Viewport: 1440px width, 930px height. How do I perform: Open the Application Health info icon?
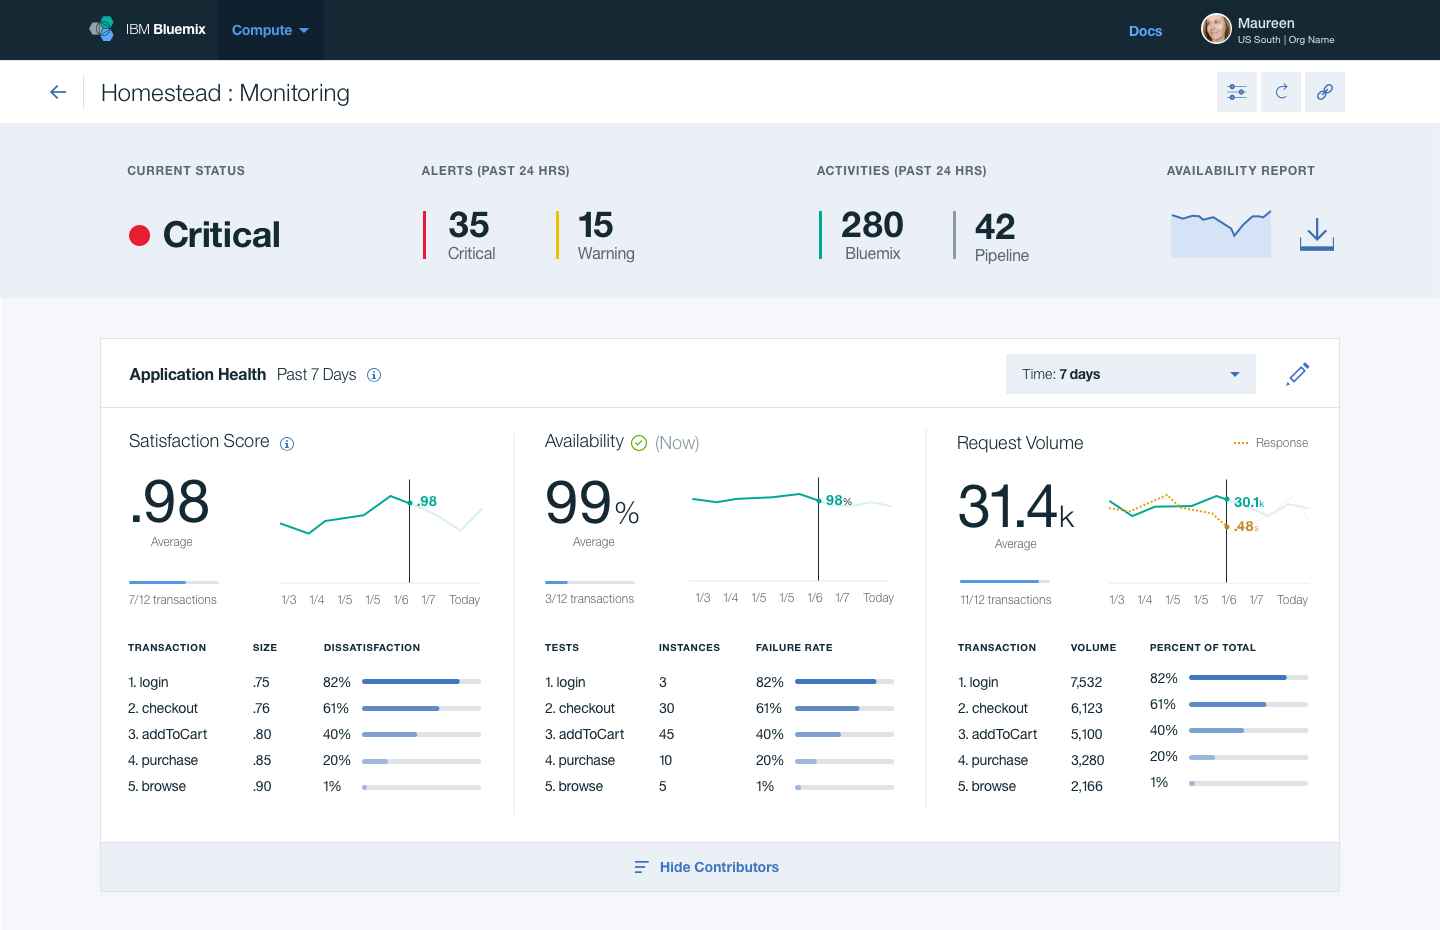tap(374, 375)
